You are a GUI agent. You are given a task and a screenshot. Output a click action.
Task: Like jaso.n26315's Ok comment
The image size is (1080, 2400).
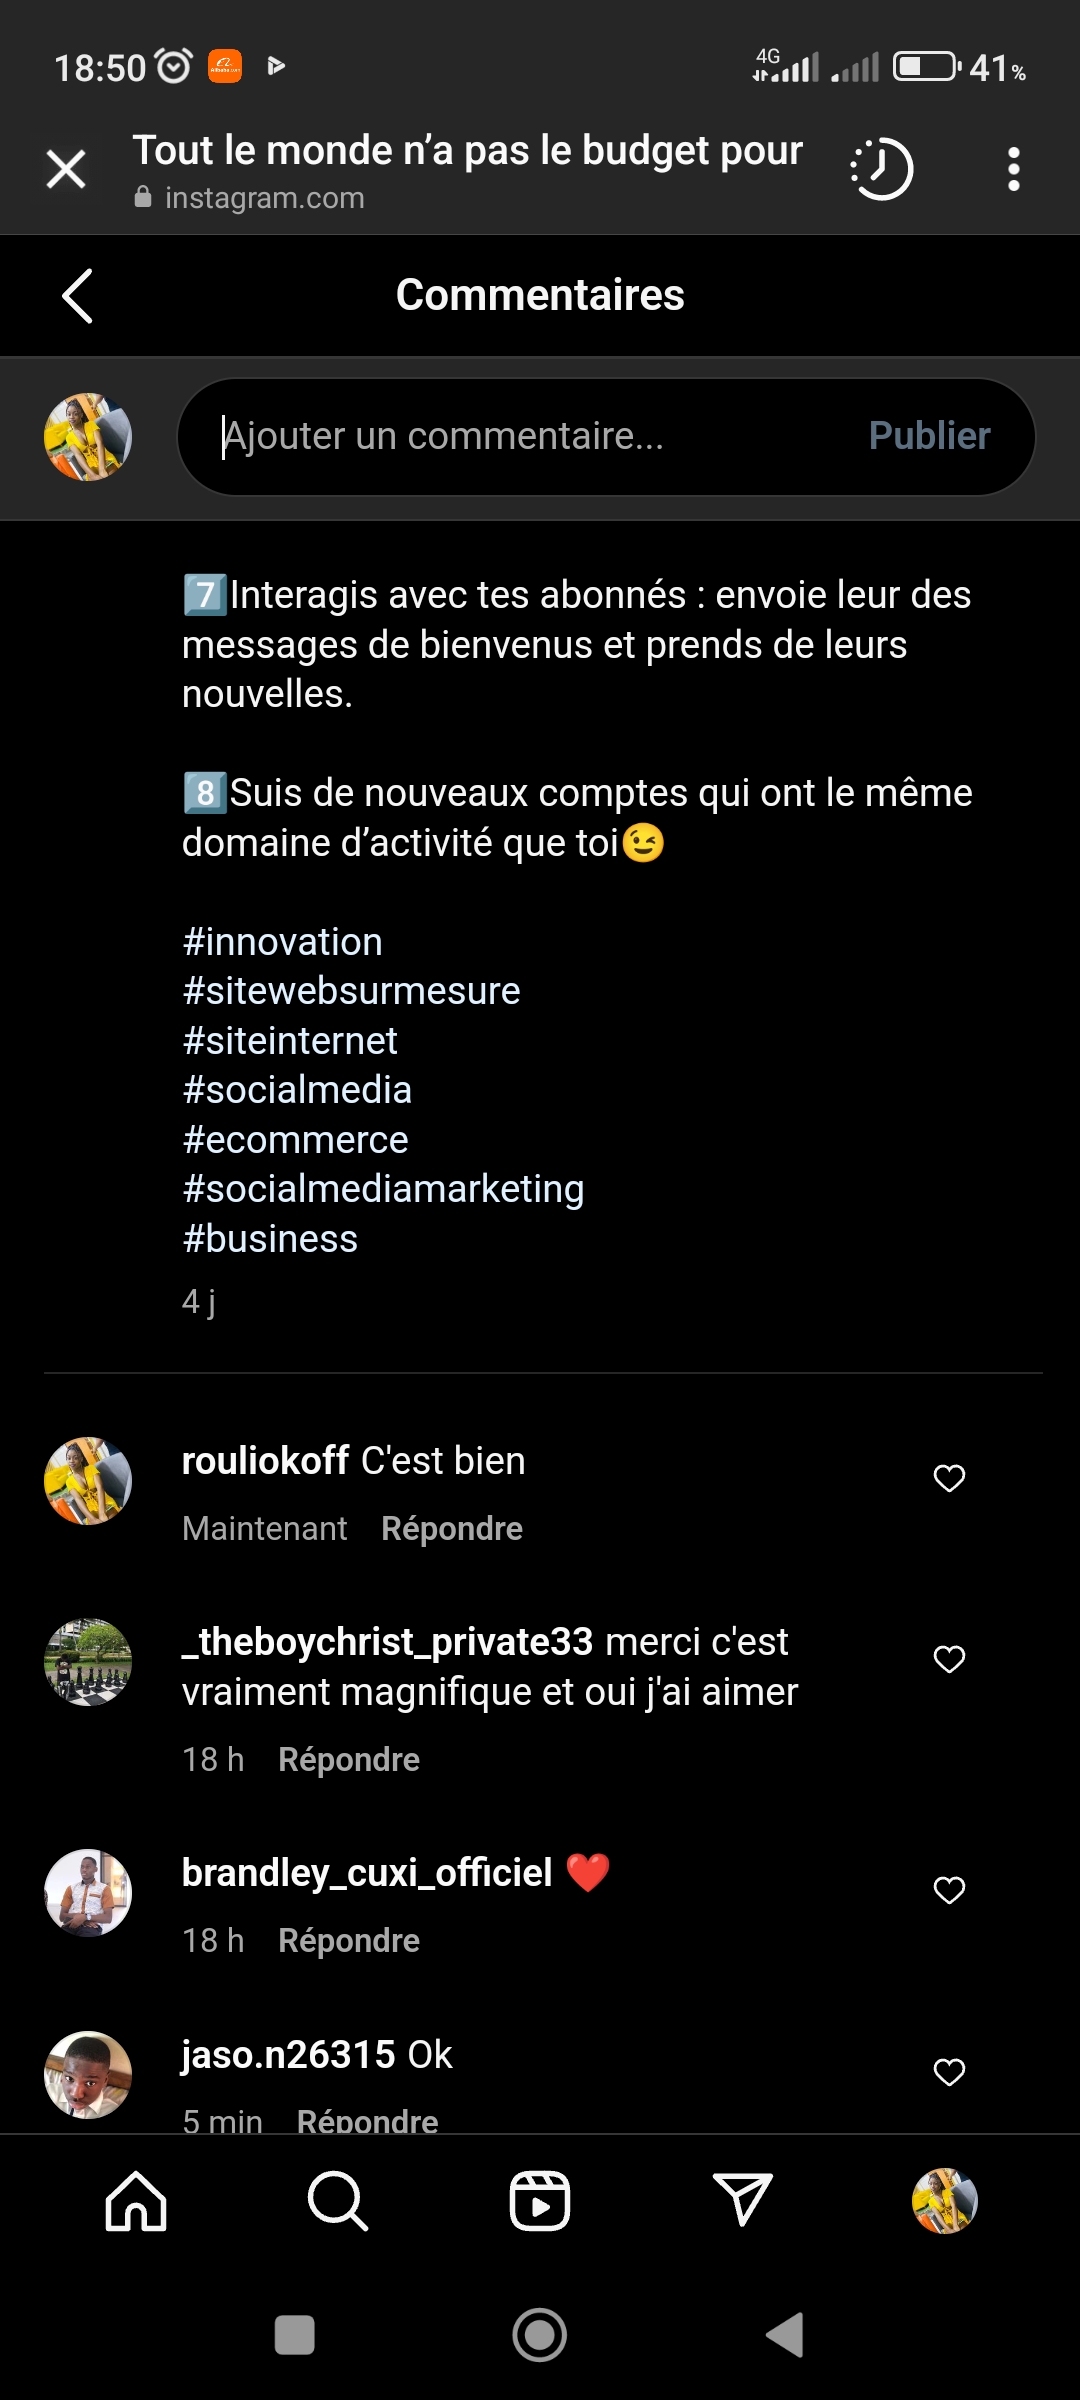[x=949, y=2072]
